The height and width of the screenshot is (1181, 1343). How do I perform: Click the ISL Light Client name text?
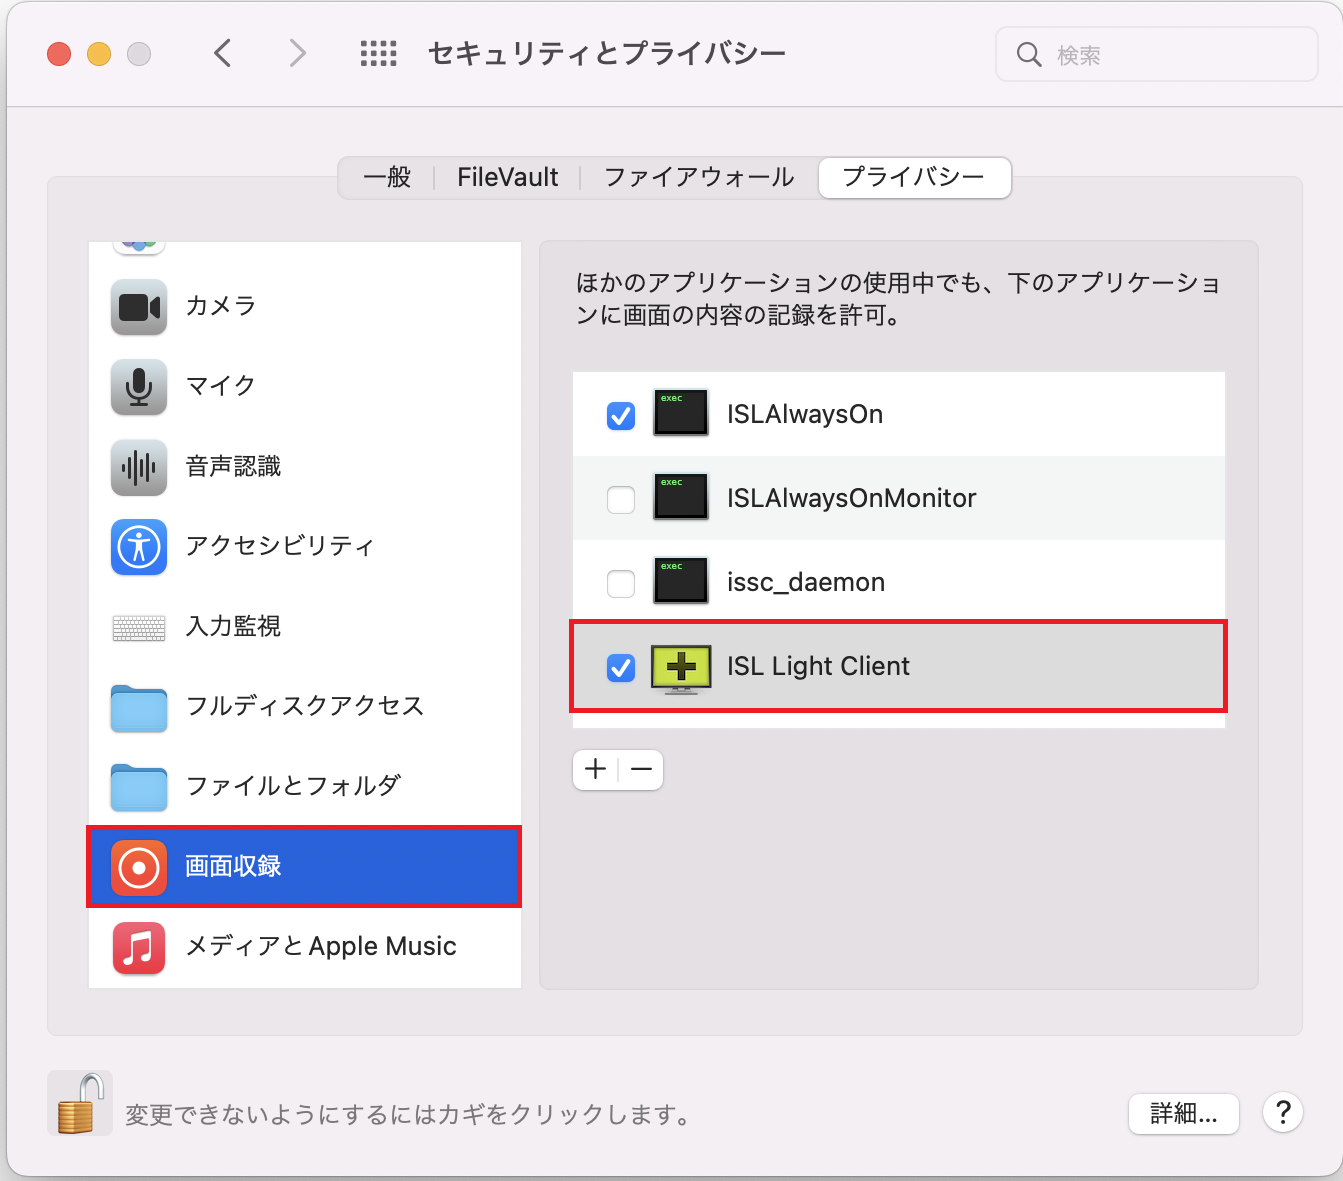click(818, 666)
